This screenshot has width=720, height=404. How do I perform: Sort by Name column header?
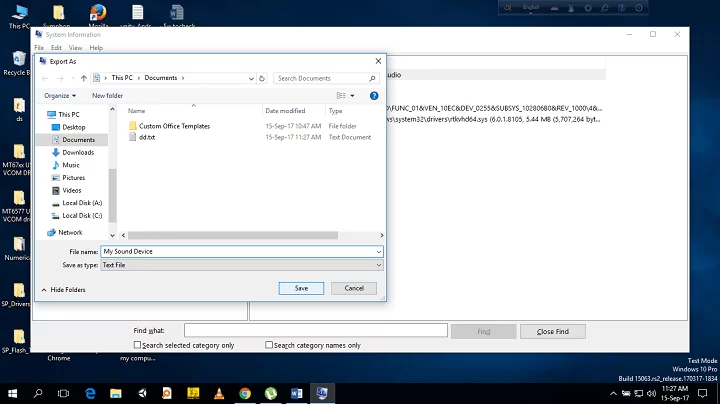[x=136, y=111]
